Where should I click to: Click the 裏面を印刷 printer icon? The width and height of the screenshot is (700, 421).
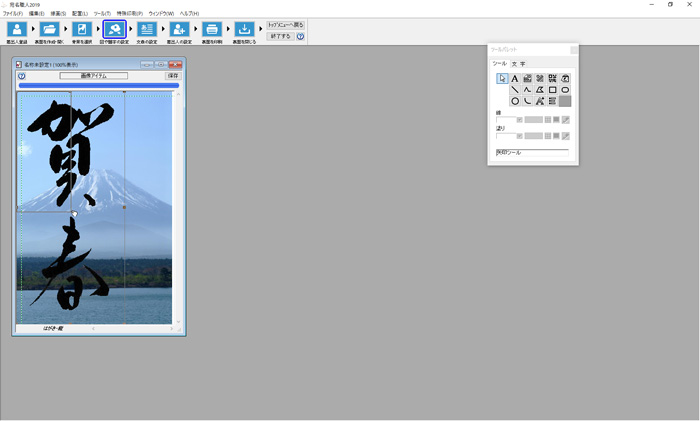tap(212, 31)
